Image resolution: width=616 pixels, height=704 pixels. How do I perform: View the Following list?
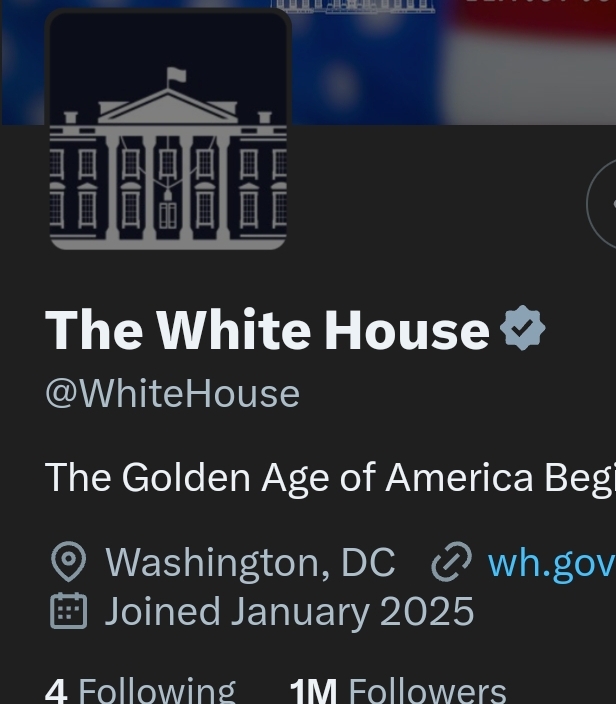156,690
